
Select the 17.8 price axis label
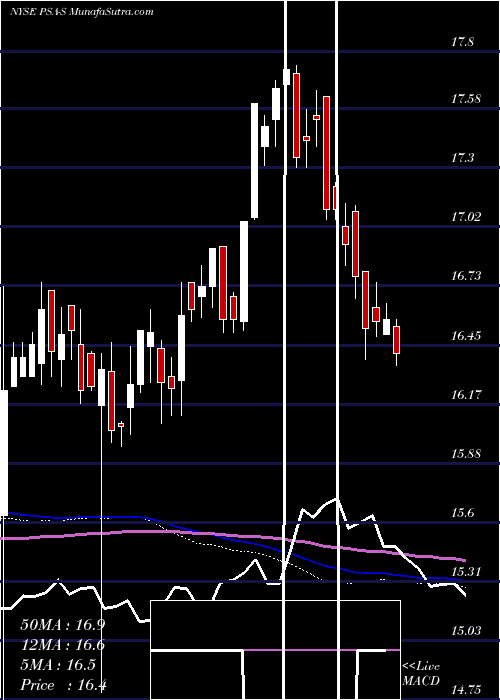click(462, 42)
